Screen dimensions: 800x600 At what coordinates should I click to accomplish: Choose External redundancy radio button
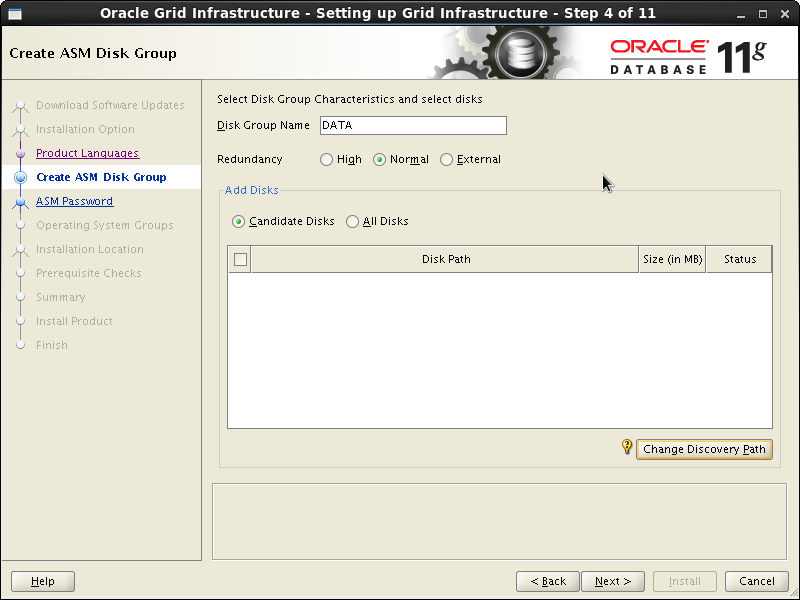tap(446, 160)
